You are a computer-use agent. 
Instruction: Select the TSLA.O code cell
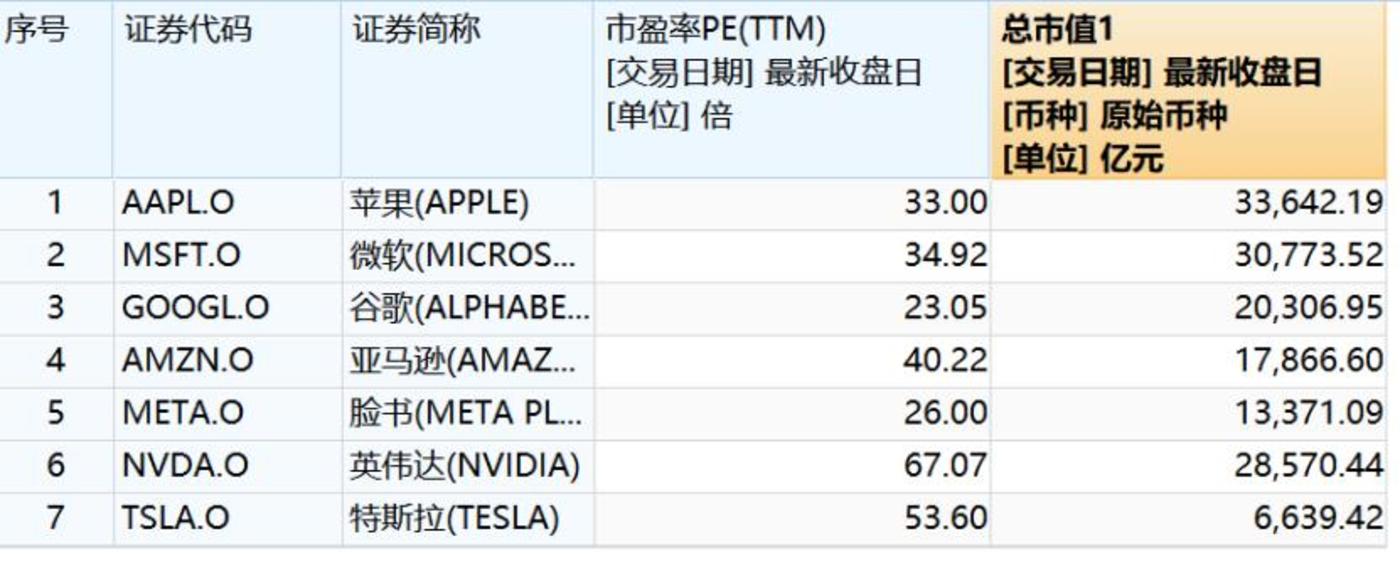point(176,518)
